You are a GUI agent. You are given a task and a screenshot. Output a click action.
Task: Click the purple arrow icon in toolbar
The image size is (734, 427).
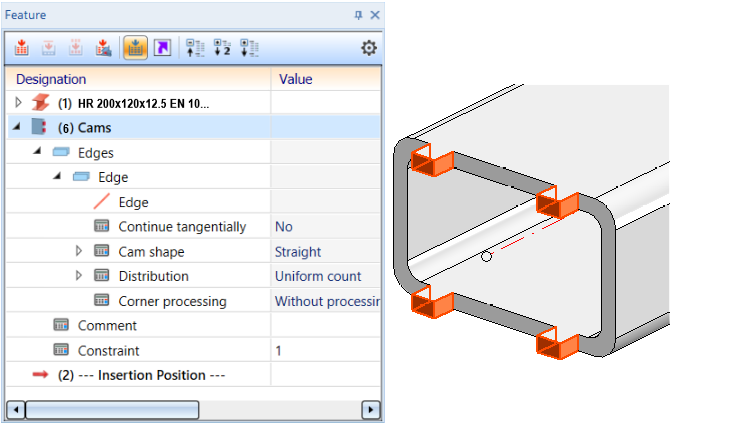coord(162,48)
